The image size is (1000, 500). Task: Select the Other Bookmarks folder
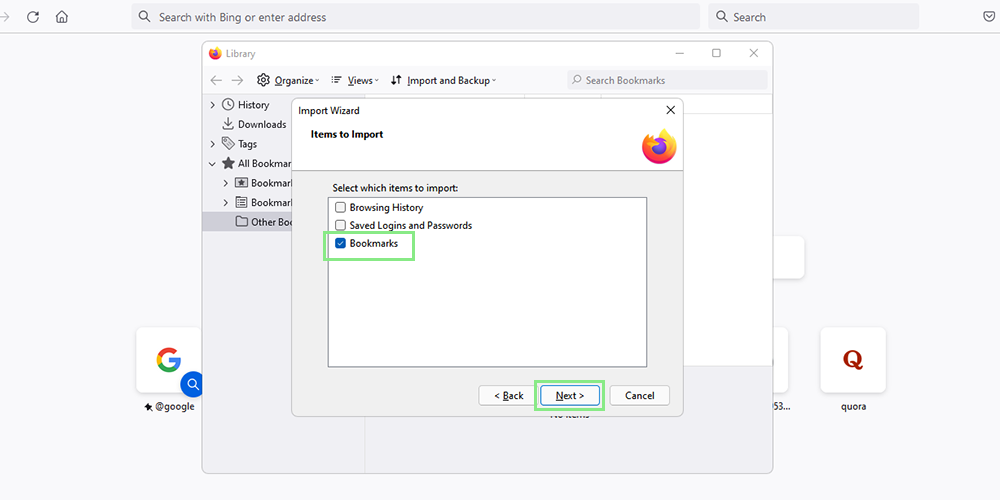[272, 222]
